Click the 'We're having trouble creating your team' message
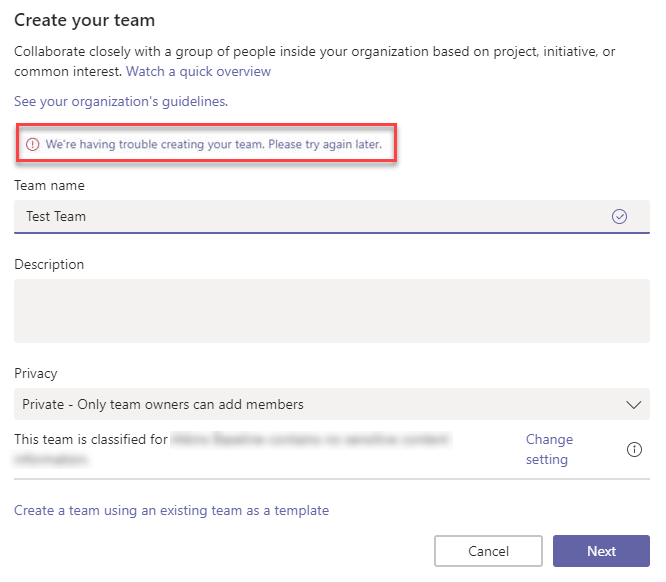Image resolution: width=666 pixels, height=582 pixels. point(214,144)
